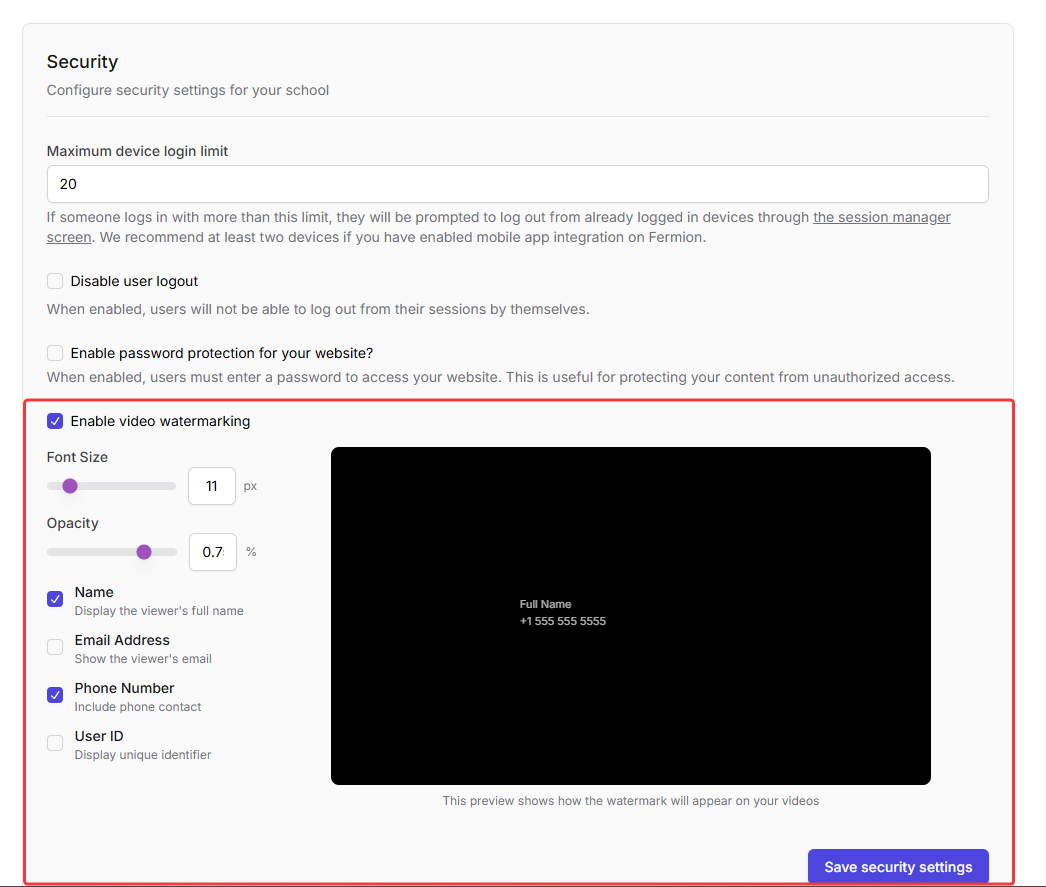1046x887 pixels.
Task: Open the session manager screen link
Action: (881, 217)
